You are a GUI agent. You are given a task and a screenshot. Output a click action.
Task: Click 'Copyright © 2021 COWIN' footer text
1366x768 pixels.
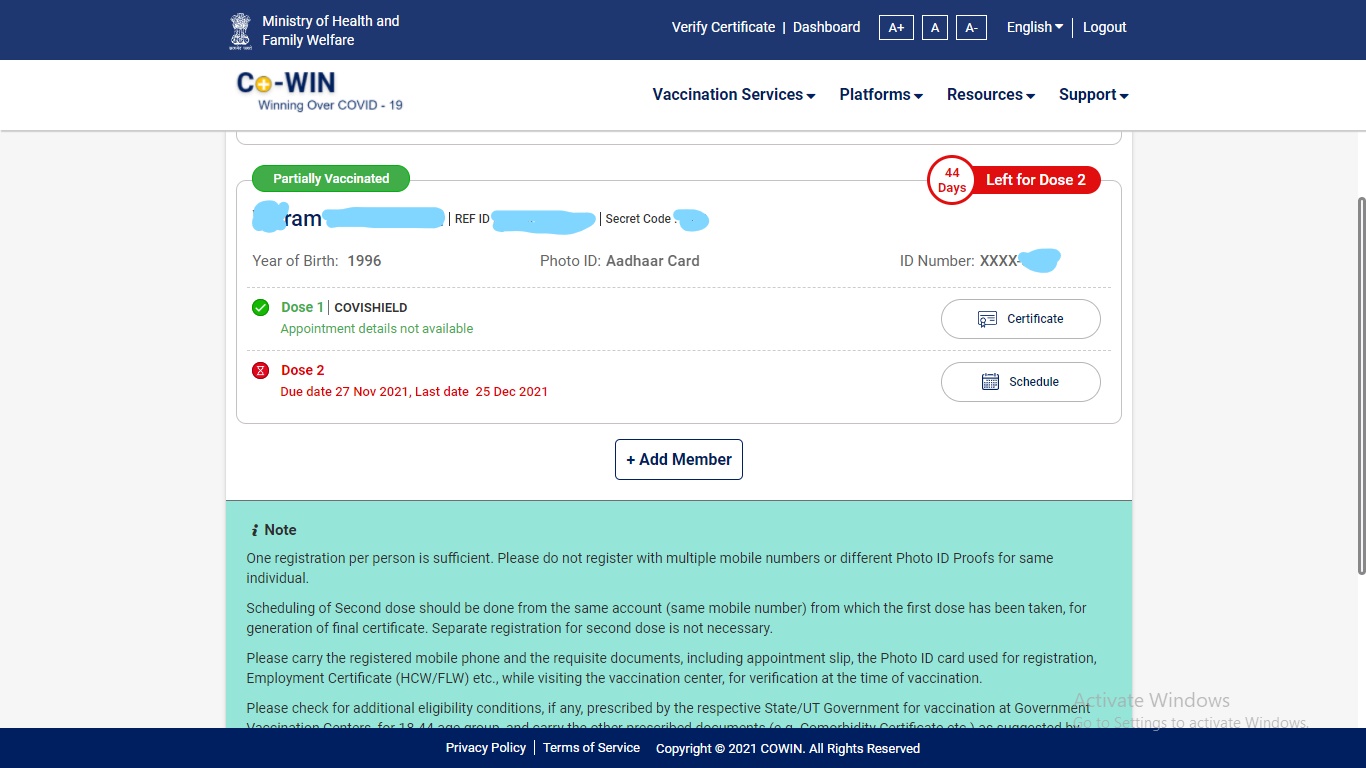coord(788,748)
